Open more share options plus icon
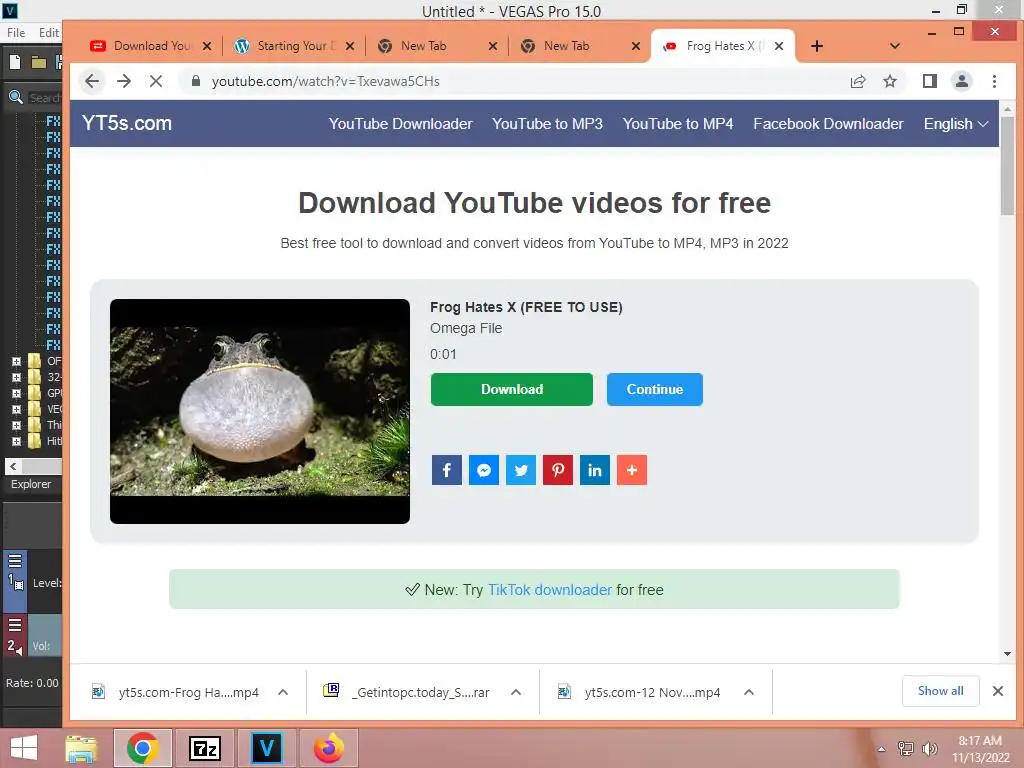Screen dimensions: 1024x768 [x=632, y=470]
